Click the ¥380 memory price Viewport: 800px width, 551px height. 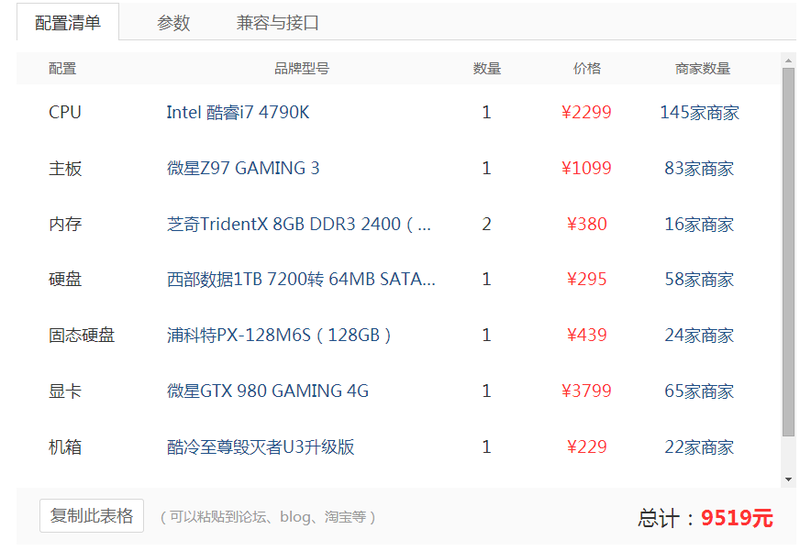587,224
